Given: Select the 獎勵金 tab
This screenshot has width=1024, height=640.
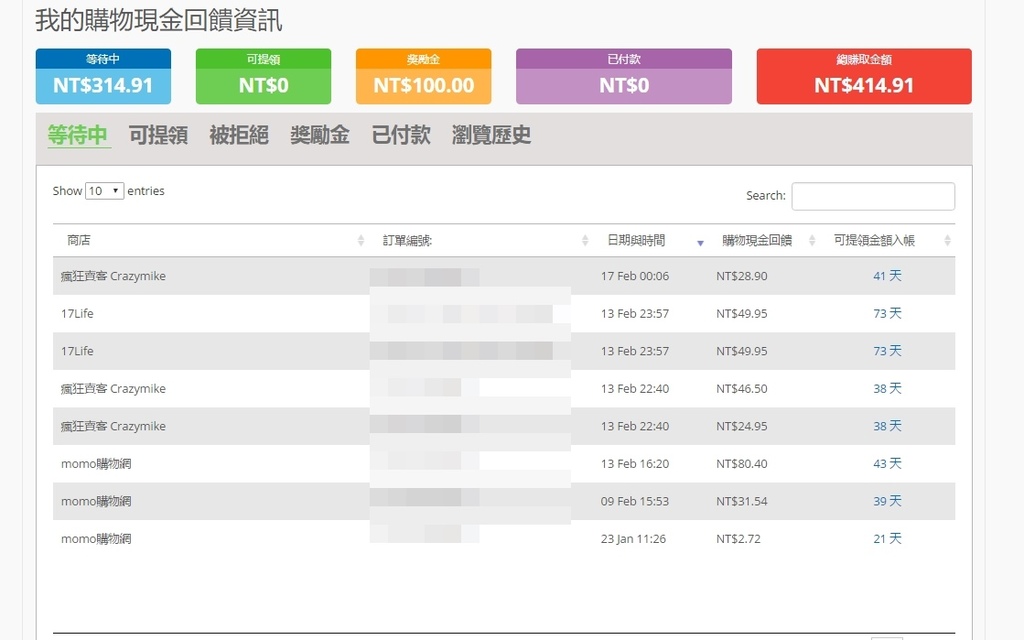Looking at the screenshot, I should coord(320,135).
